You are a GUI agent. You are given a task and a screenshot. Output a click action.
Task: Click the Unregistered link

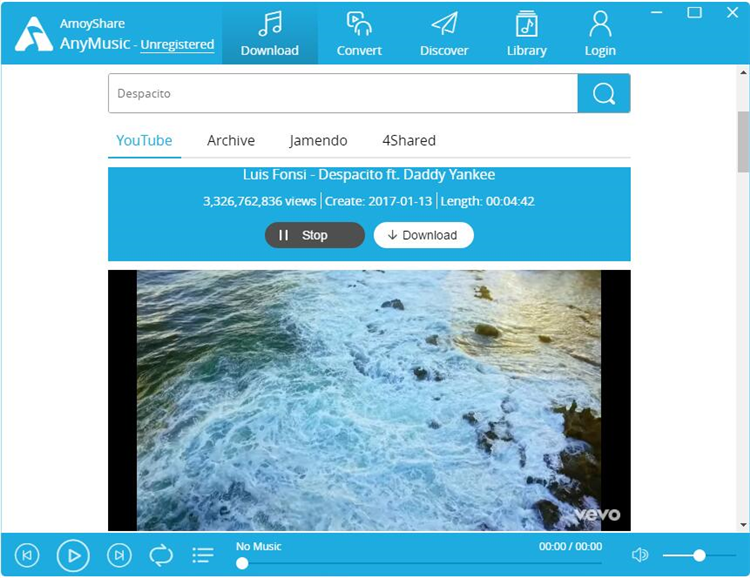pyautogui.click(x=177, y=44)
